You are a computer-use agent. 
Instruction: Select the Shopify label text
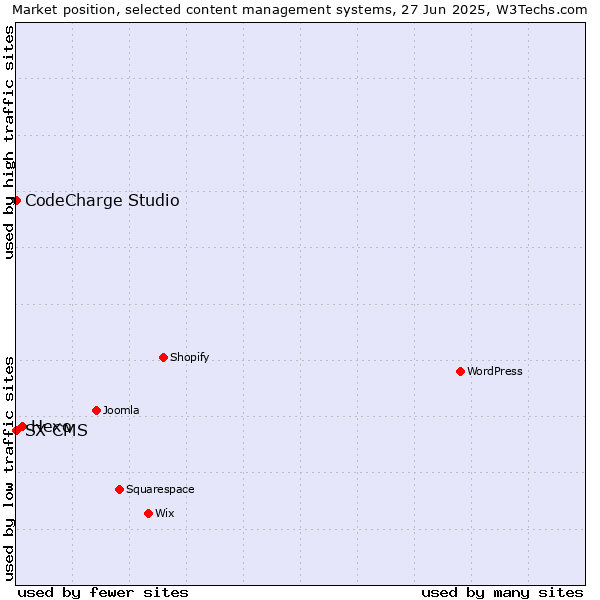[189, 357]
